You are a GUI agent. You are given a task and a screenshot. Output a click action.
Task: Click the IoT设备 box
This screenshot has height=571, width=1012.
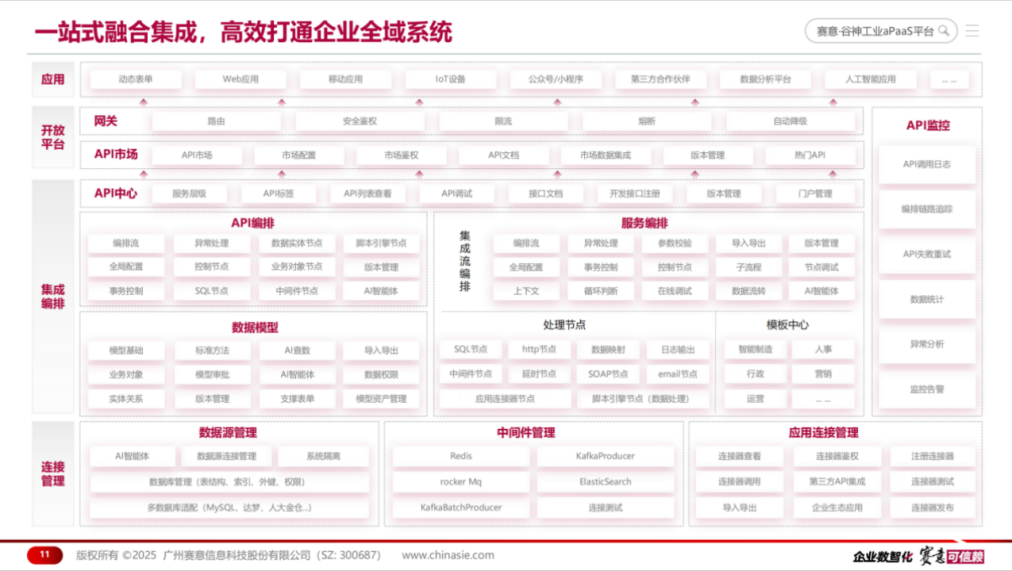click(x=450, y=79)
